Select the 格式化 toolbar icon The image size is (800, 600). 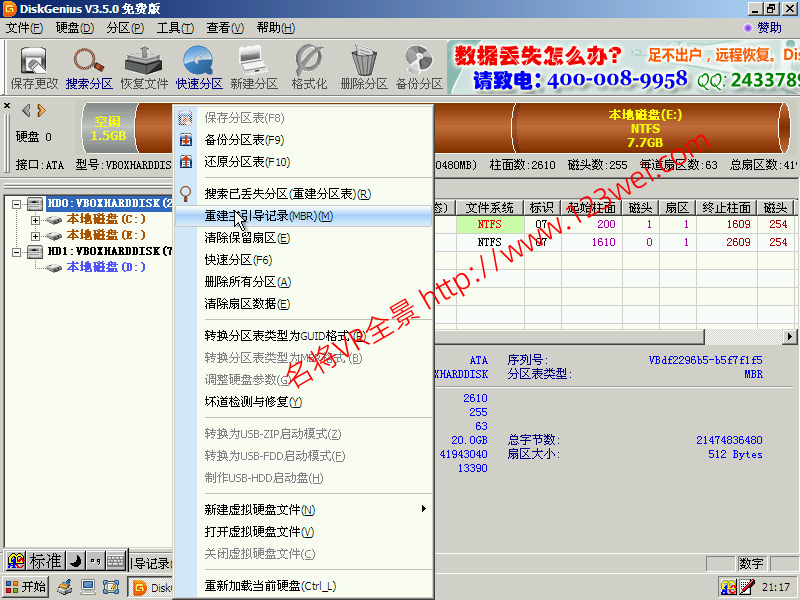pyautogui.click(x=309, y=67)
